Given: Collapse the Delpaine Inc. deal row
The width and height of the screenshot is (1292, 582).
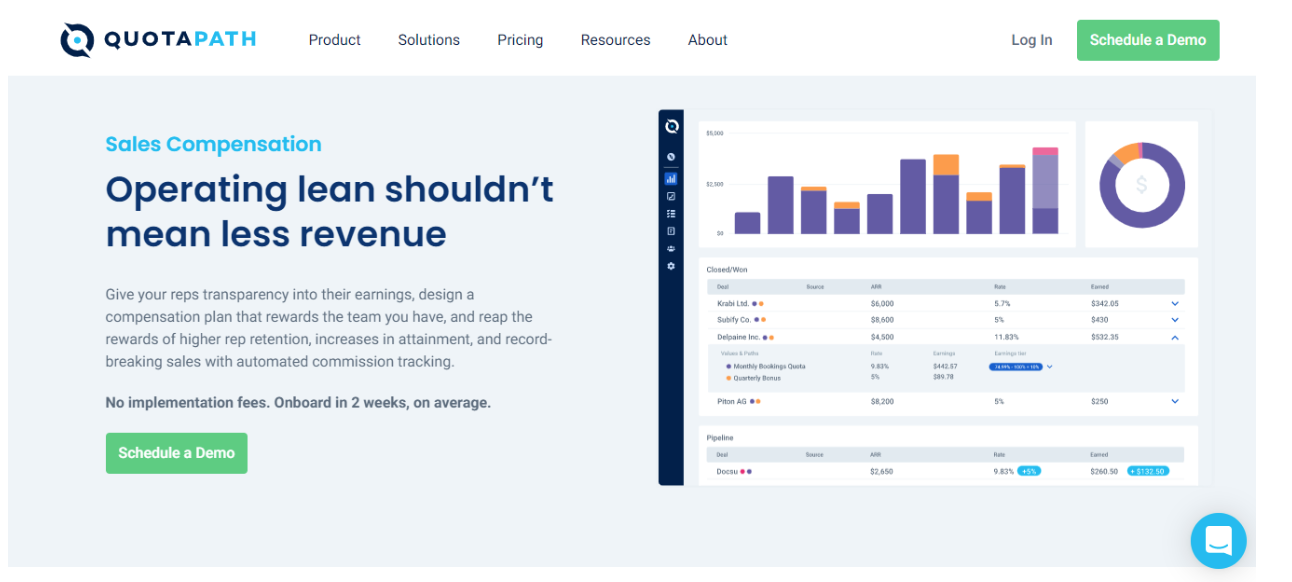Looking at the screenshot, I should (1175, 337).
